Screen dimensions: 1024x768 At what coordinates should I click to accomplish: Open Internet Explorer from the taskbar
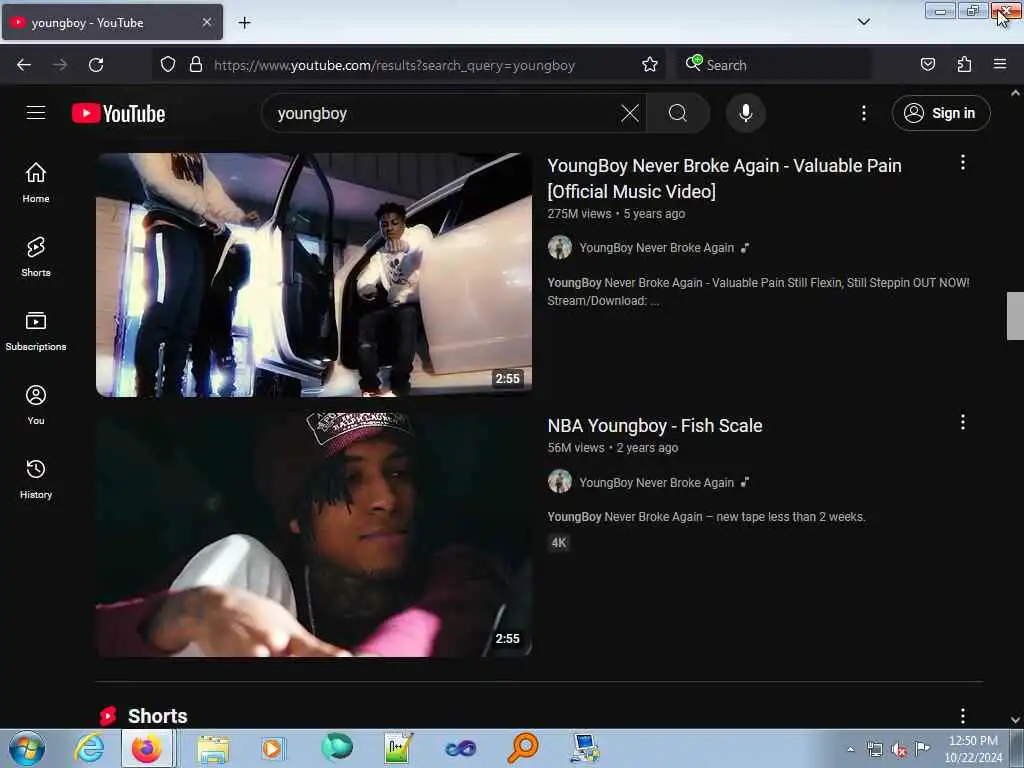pyautogui.click(x=89, y=748)
